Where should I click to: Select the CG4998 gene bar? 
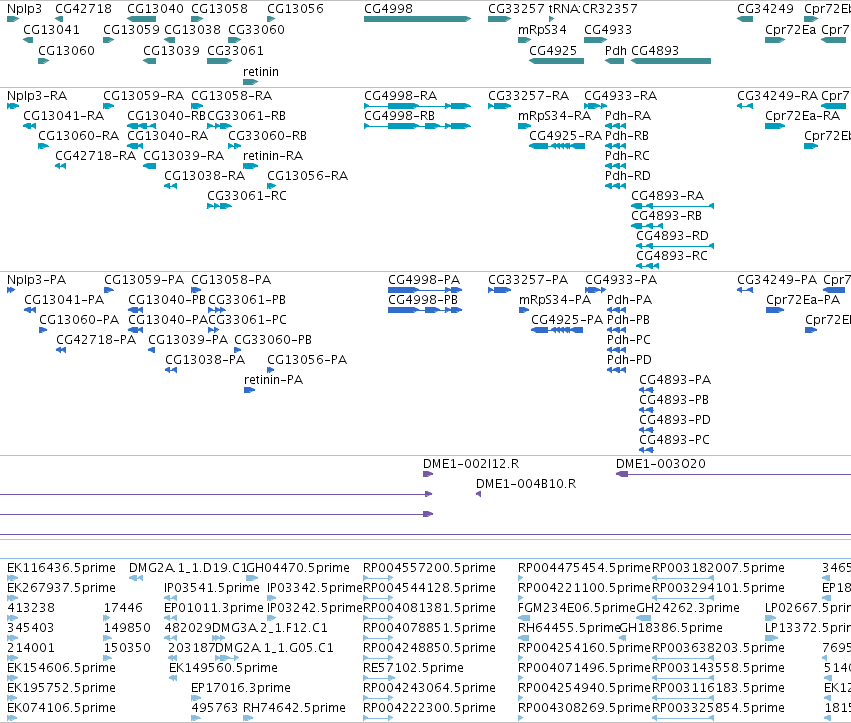click(417, 19)
